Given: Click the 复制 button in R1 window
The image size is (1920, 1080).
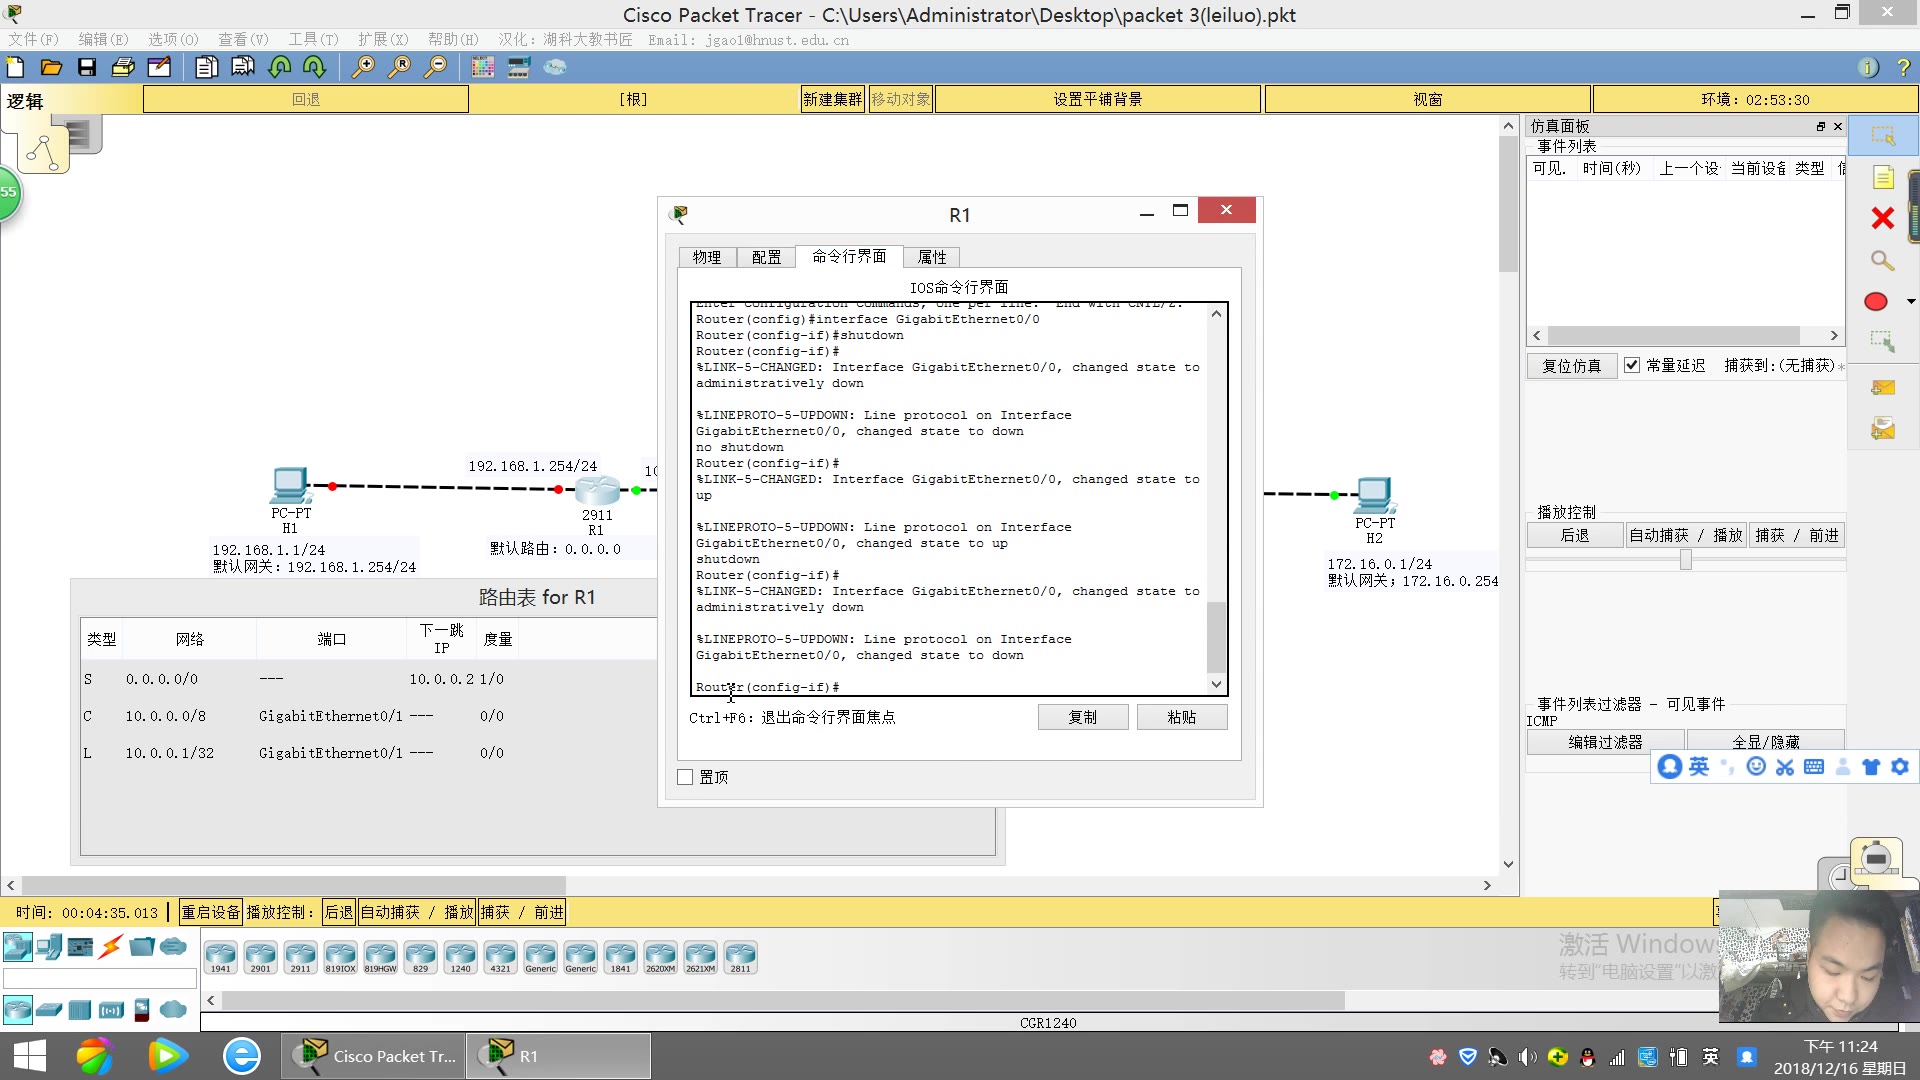Looking at the screenshot, I should pos(1083,717).
